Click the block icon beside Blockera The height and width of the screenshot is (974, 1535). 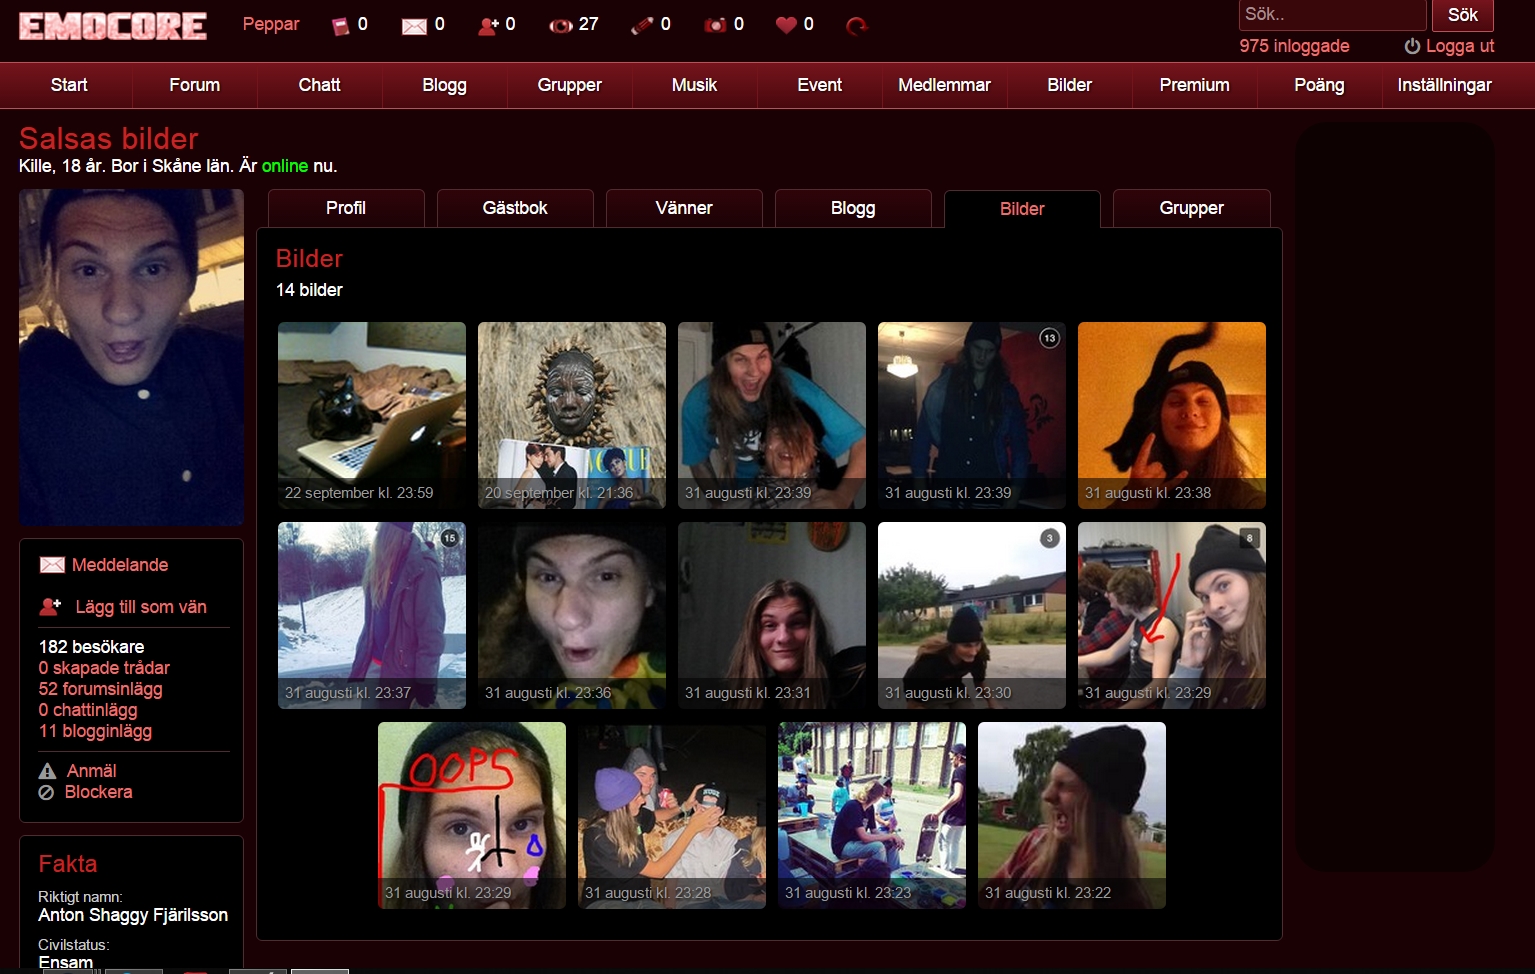click(x=46, y=792)
